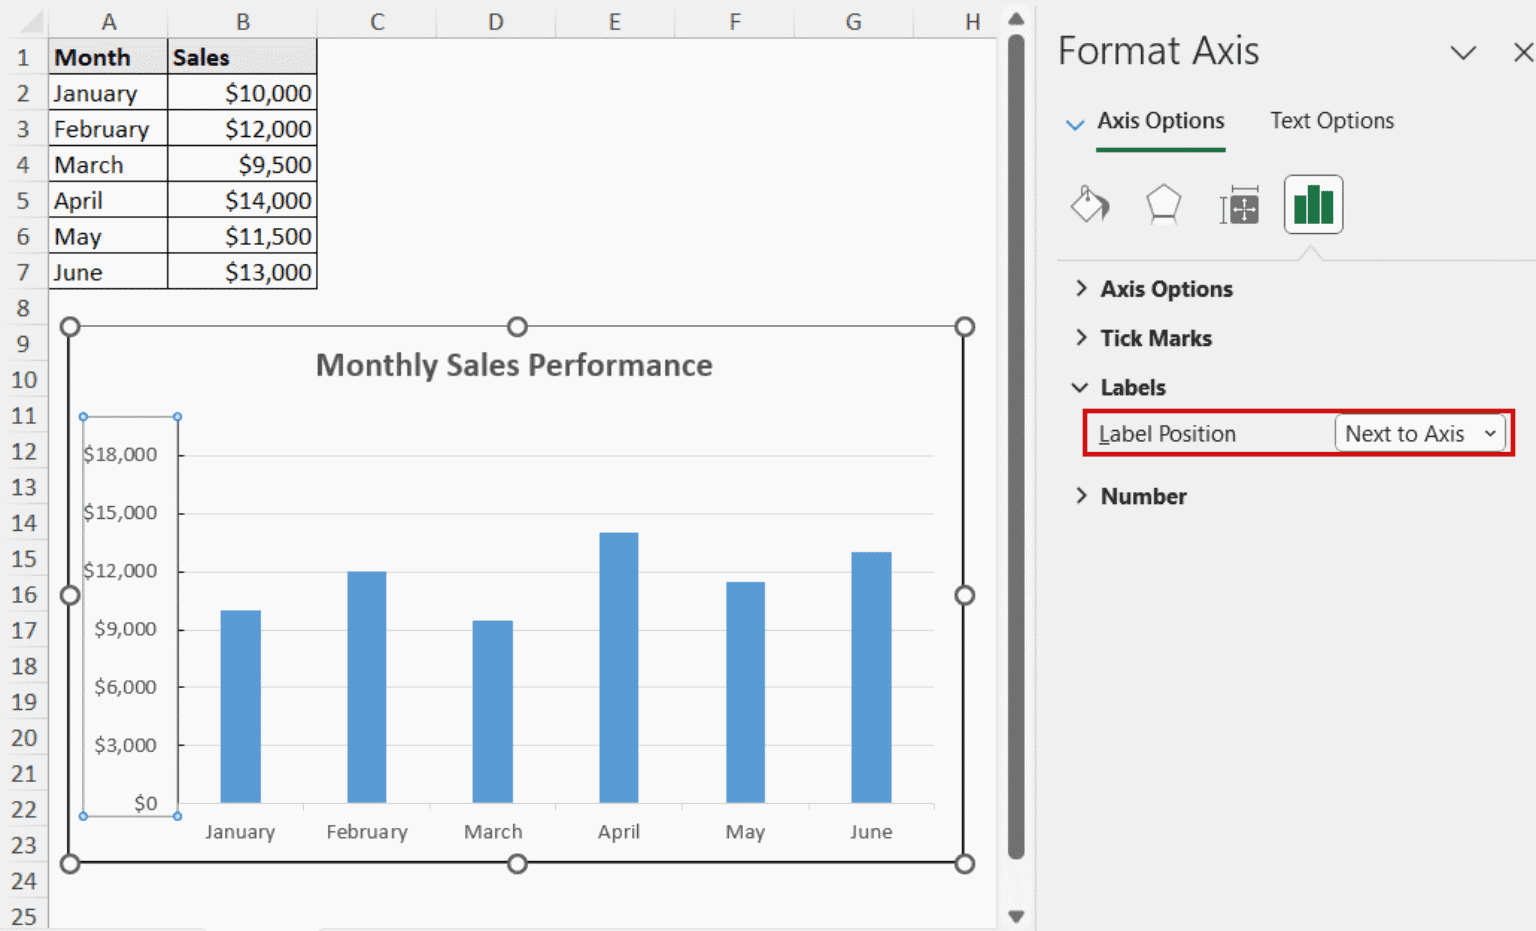Click the scrollbar up arrow

click(x=1016, y=18)
